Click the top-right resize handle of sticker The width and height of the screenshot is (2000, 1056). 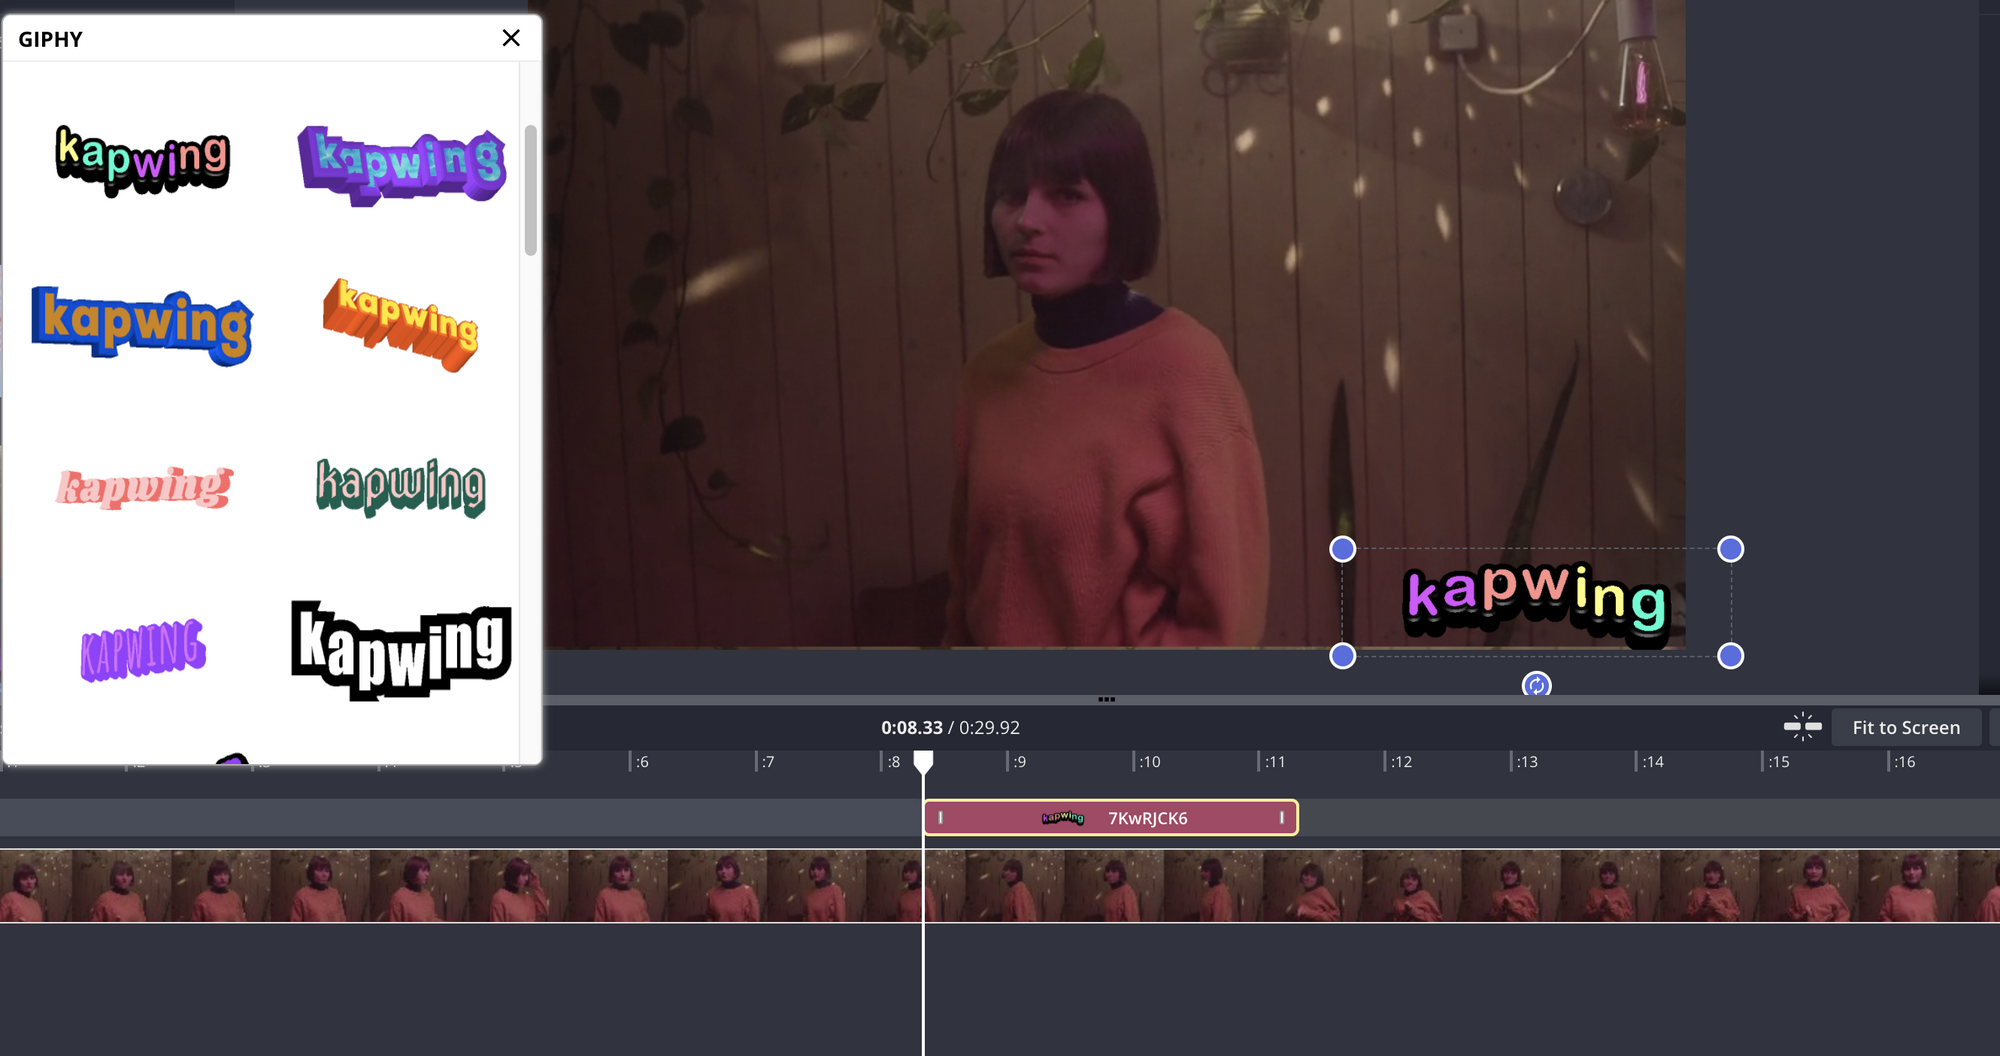[x=1730, y=549]
